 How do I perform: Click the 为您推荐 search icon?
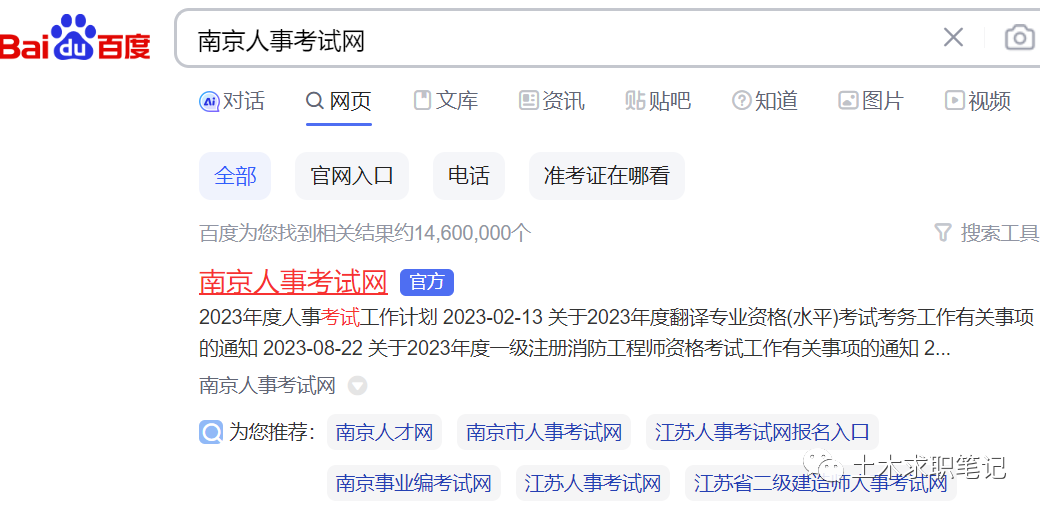click(210, 433)
